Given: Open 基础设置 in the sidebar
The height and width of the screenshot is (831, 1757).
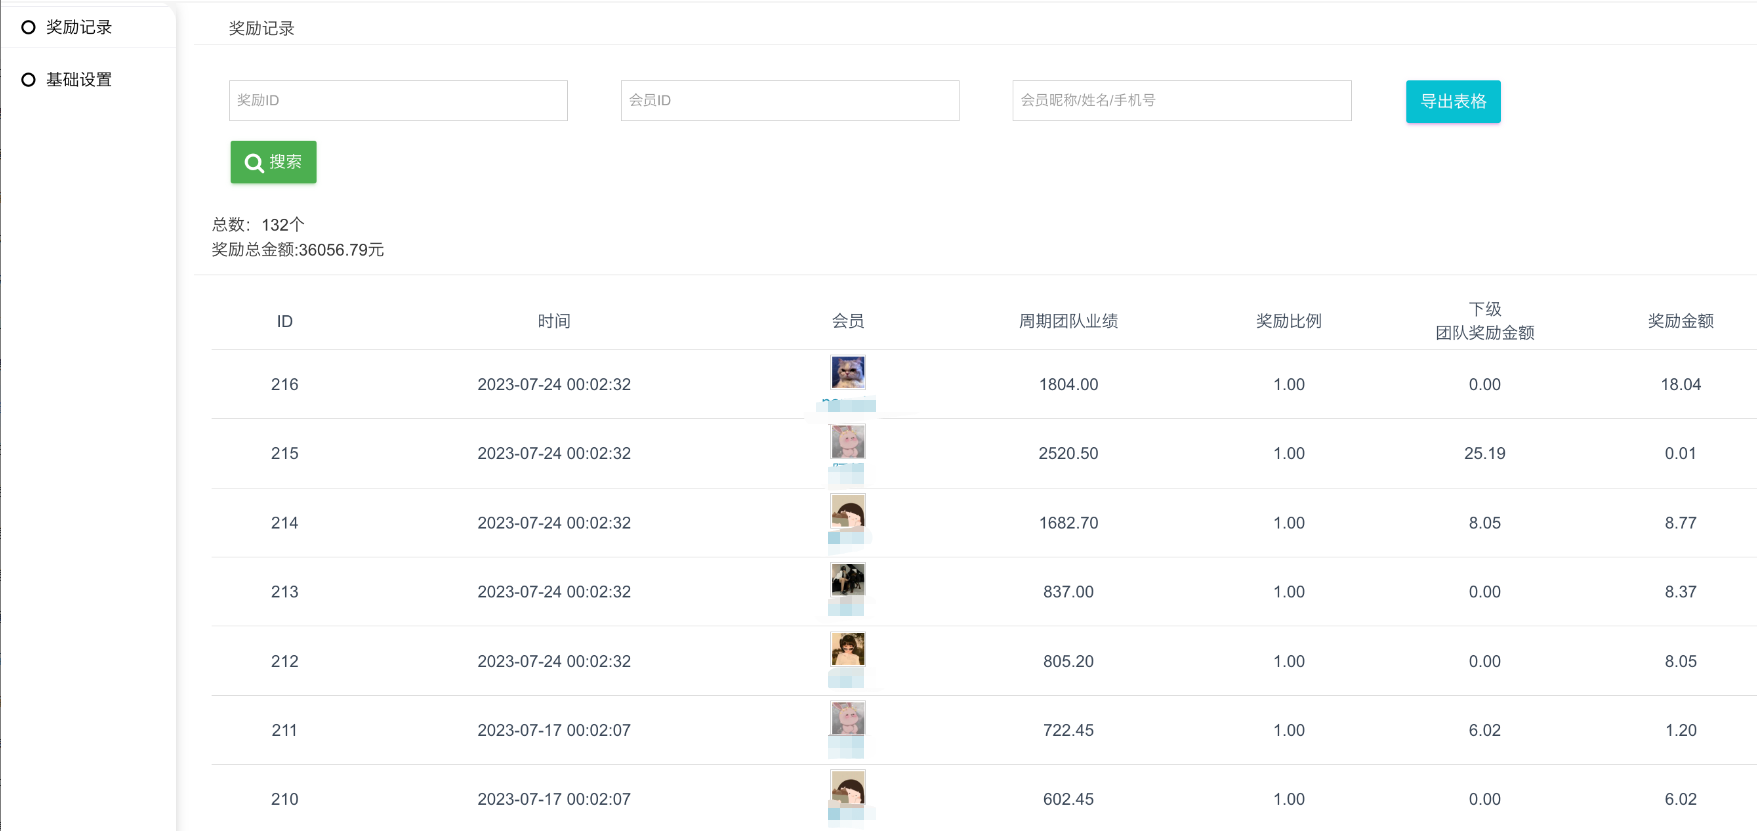Looking at the screenshot, I should [79, 79].
